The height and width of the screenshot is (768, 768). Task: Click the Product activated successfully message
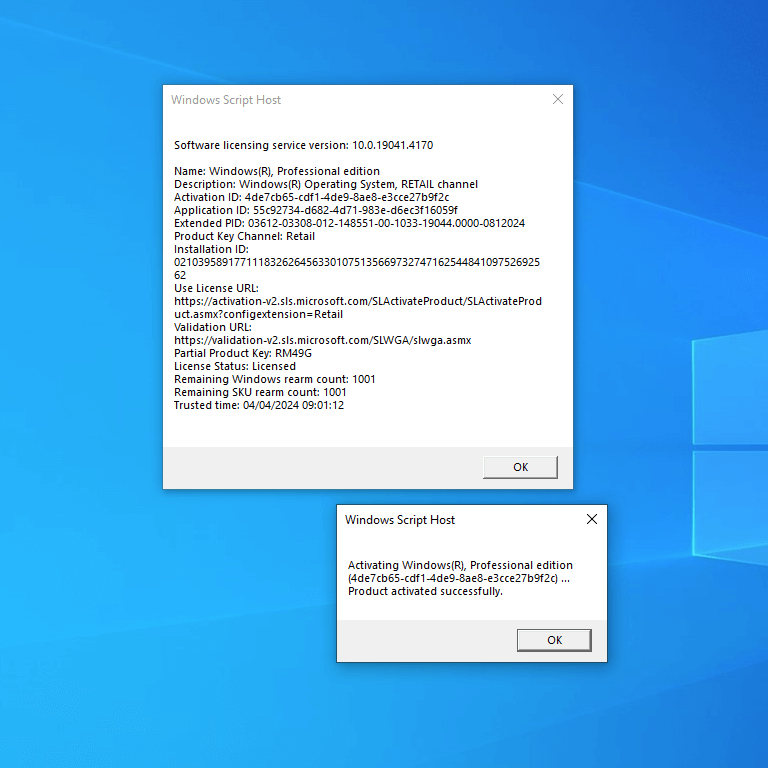425,591
